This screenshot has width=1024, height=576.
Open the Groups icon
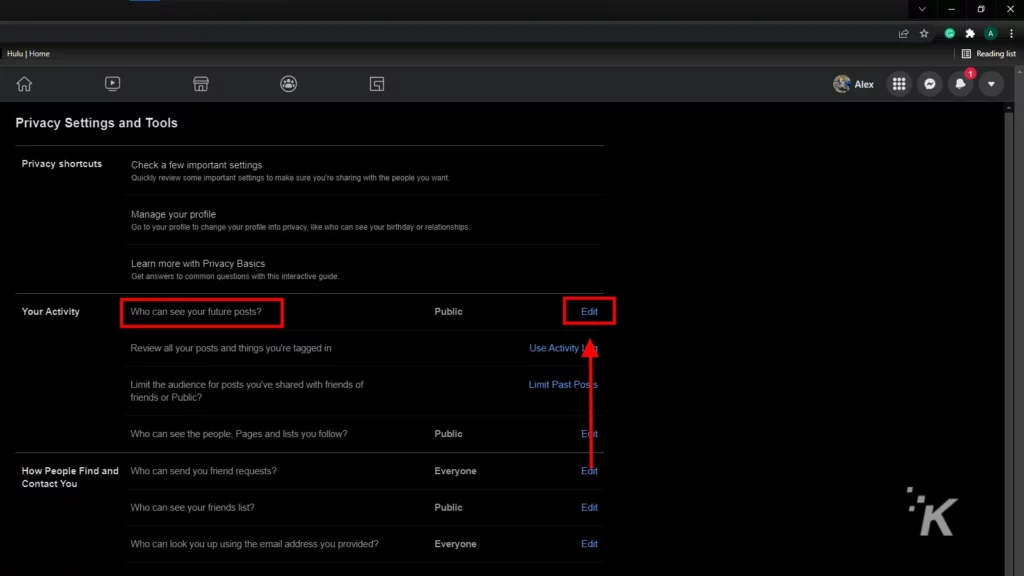(289, 84)
